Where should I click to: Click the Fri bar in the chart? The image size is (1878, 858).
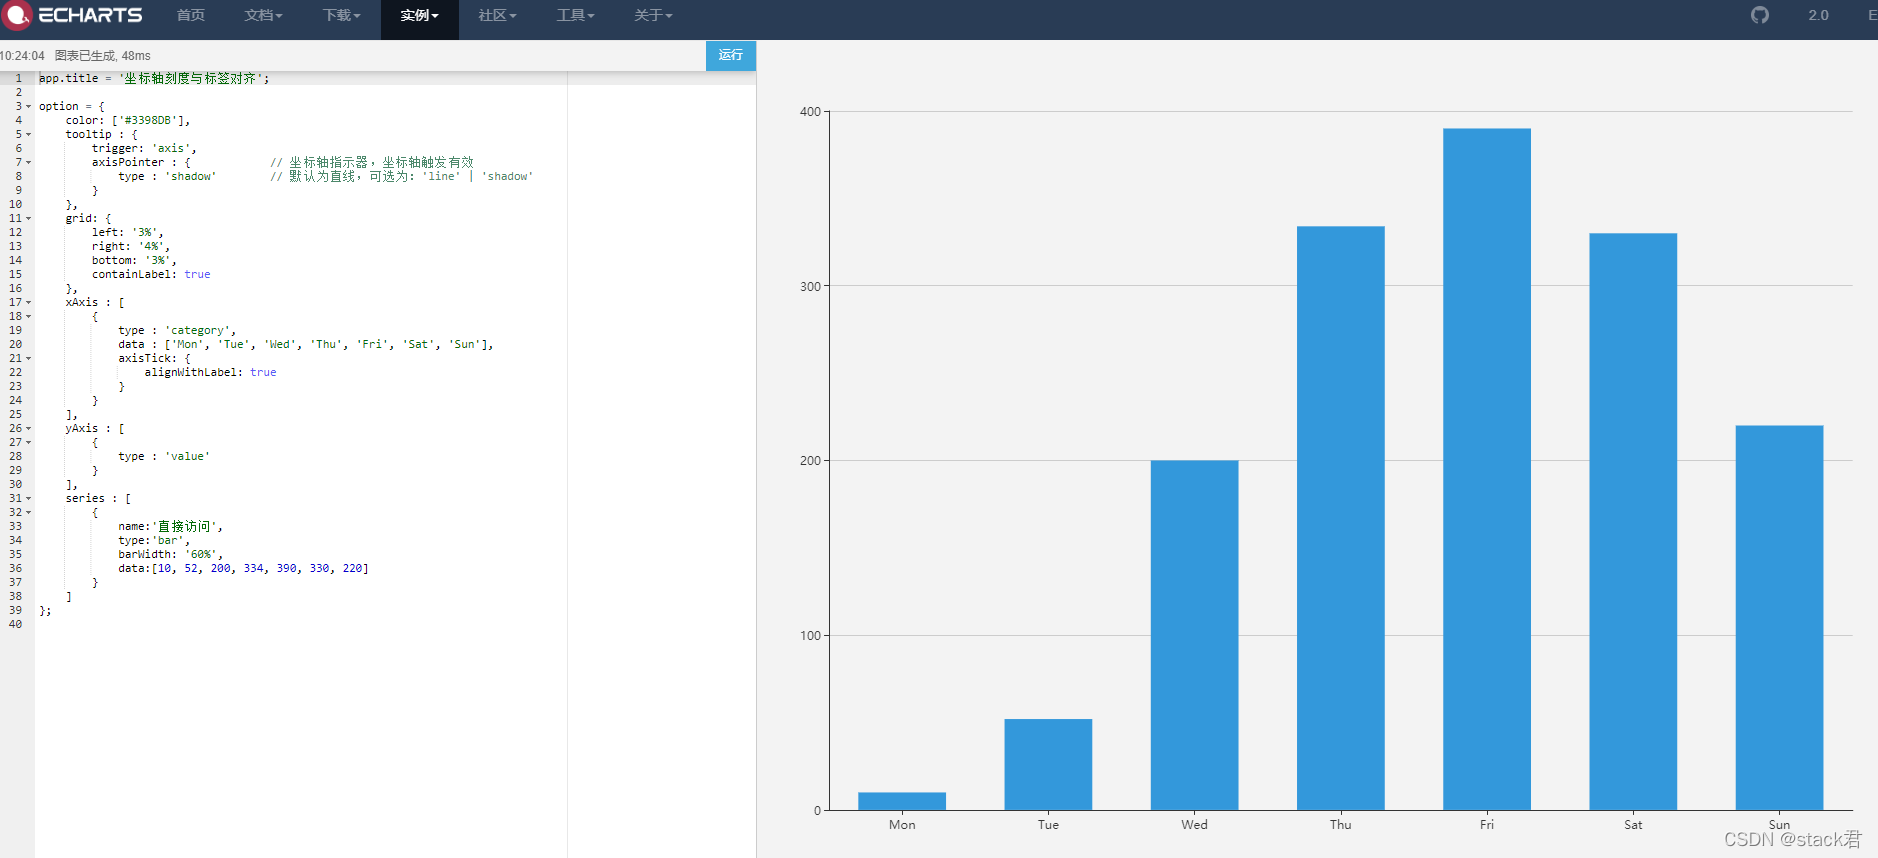(x=1487, y=469)
